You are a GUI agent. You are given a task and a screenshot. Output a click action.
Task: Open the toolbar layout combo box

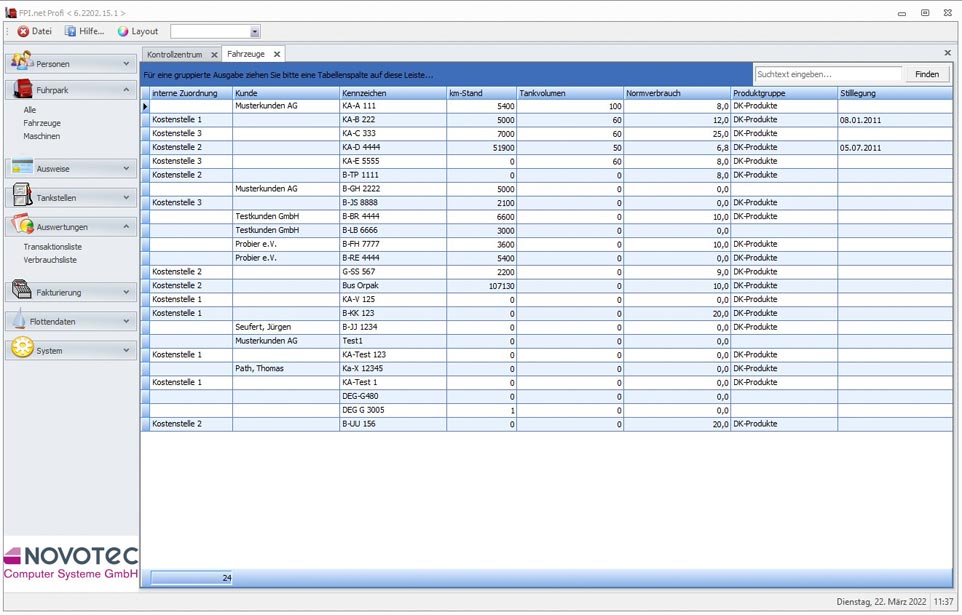[255, 32]
